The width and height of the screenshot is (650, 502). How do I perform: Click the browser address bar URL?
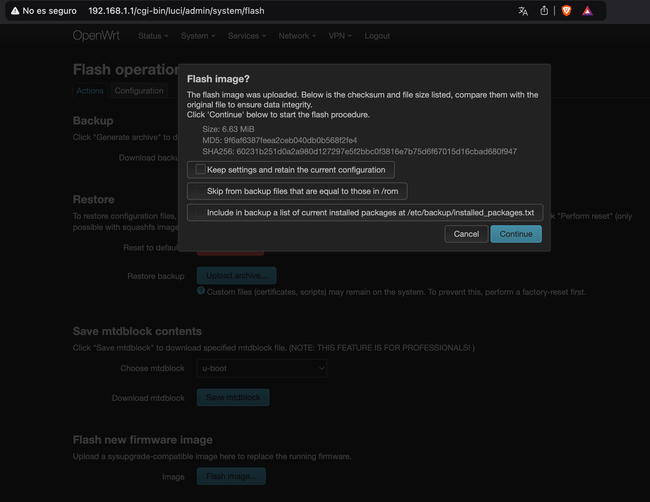(x=177, y=11)
